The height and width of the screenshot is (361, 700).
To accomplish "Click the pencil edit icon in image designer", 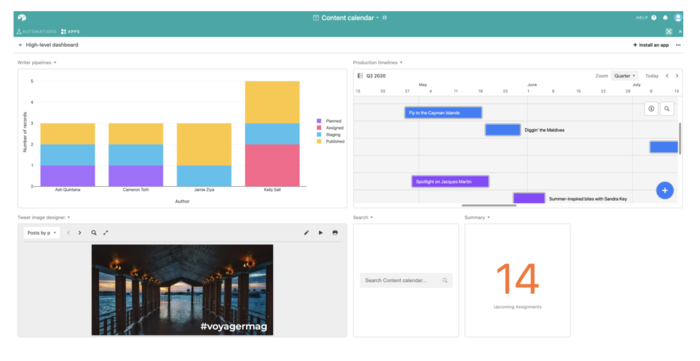I will click(306, 232).
